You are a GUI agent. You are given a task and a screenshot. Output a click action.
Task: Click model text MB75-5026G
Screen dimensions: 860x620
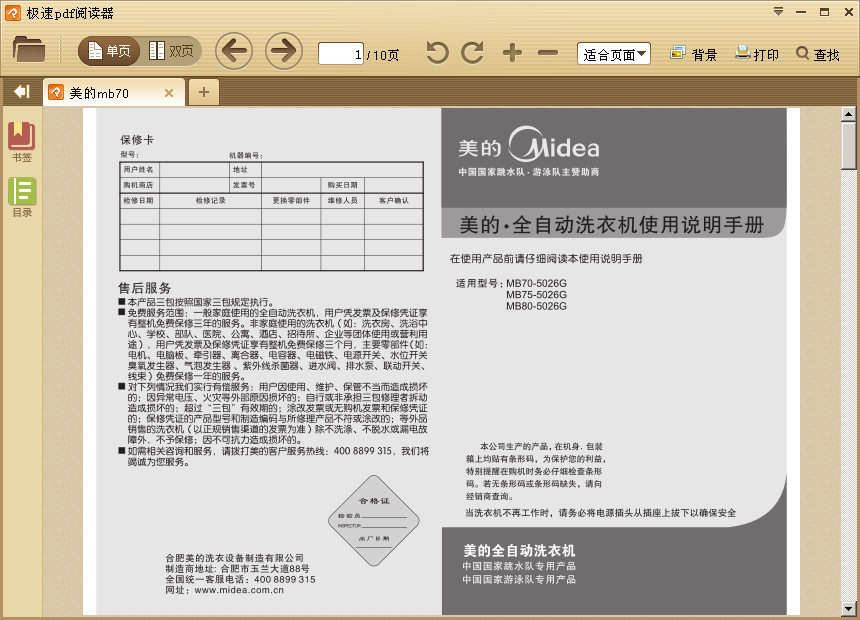click(536, 295)
